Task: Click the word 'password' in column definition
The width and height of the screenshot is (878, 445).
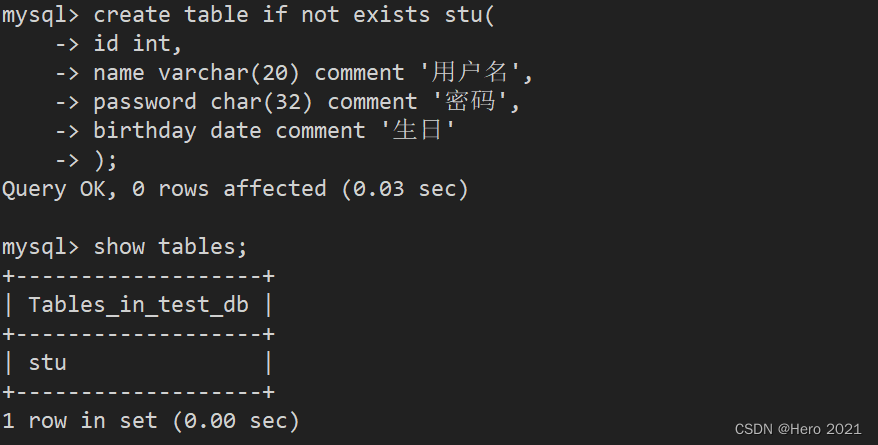Action: coord(144,102)
